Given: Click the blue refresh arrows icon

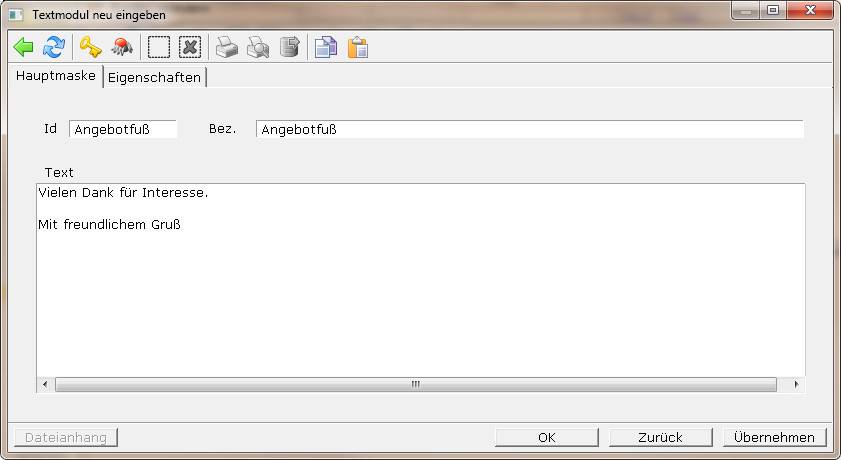Looking at the screenshot, I should pyautogui.click(x=54, y=47).
